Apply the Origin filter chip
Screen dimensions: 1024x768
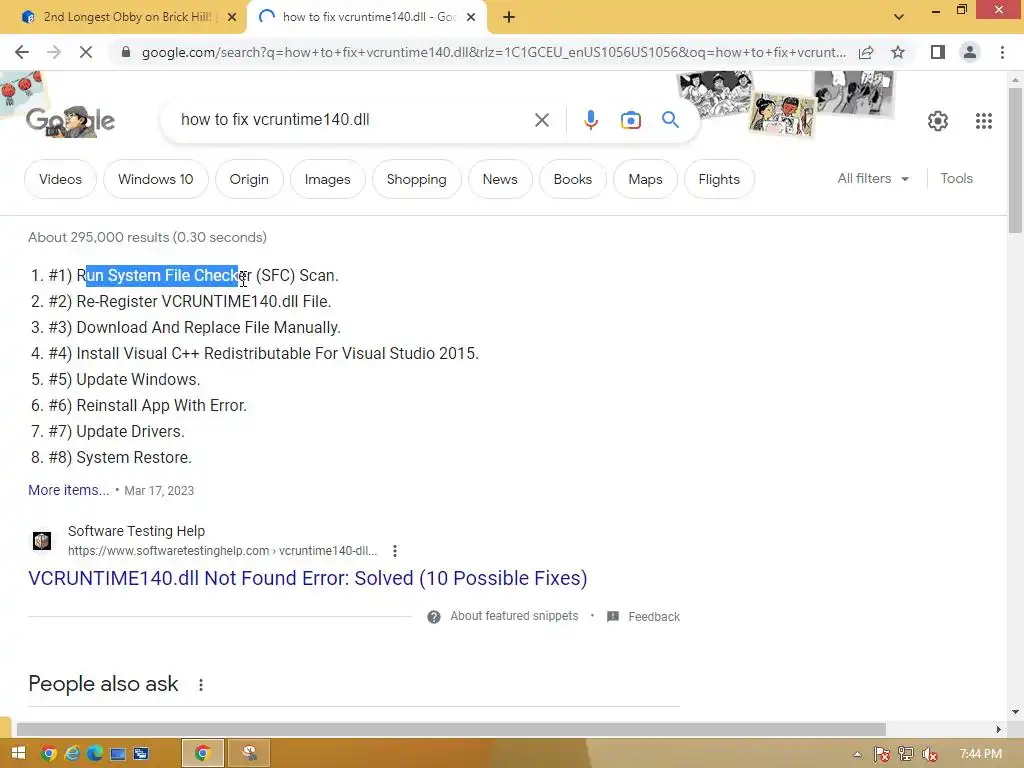tap(249, 179)
